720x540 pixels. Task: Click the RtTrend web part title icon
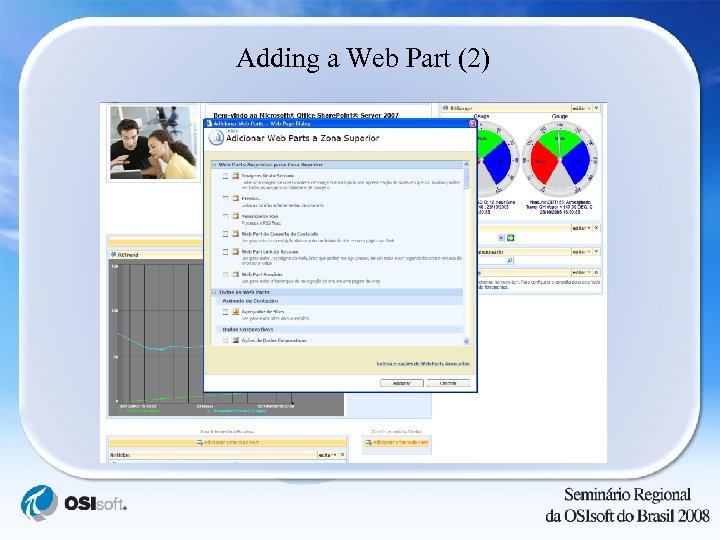click(x=113, y=254)
